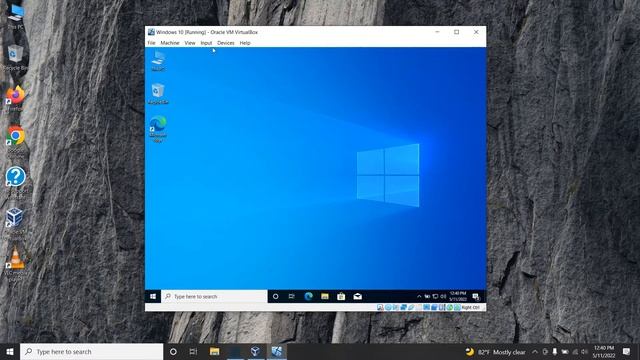
Task: Switch to VirtualBox Manager on host taskbar
Action: coord(256,351)
